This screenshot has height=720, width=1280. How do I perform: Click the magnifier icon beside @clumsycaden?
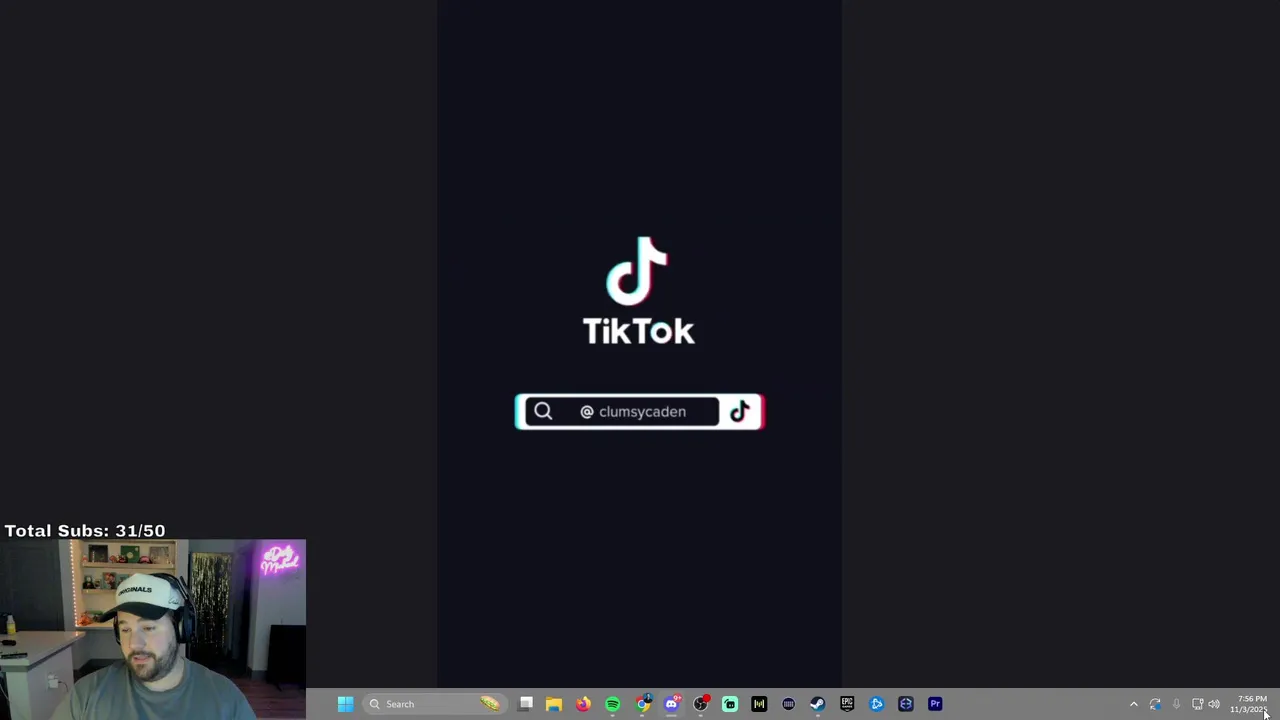click(x=542, y=412)
